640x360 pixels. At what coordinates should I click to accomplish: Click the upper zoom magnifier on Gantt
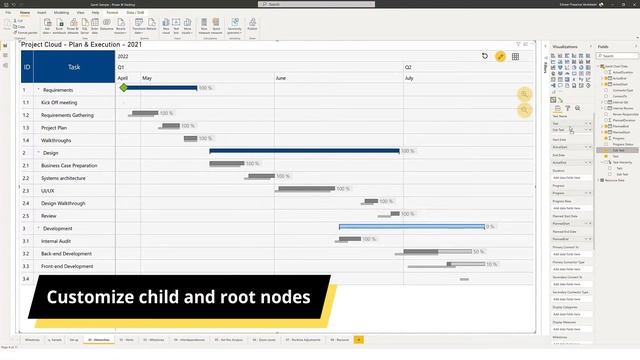(x=524, y=94)
